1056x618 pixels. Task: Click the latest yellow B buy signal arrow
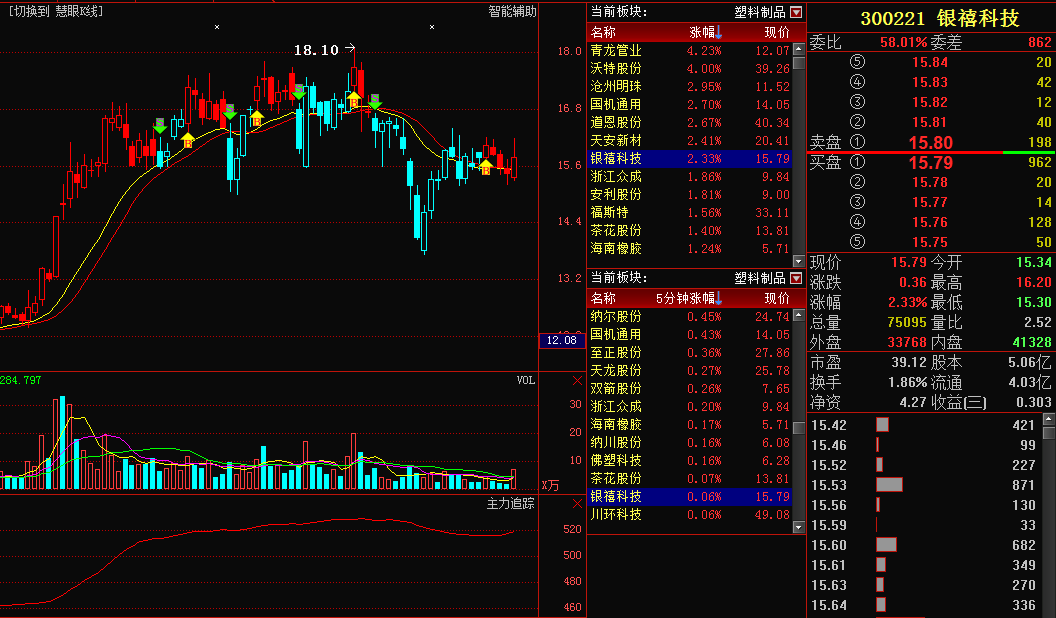pos(485,166)
